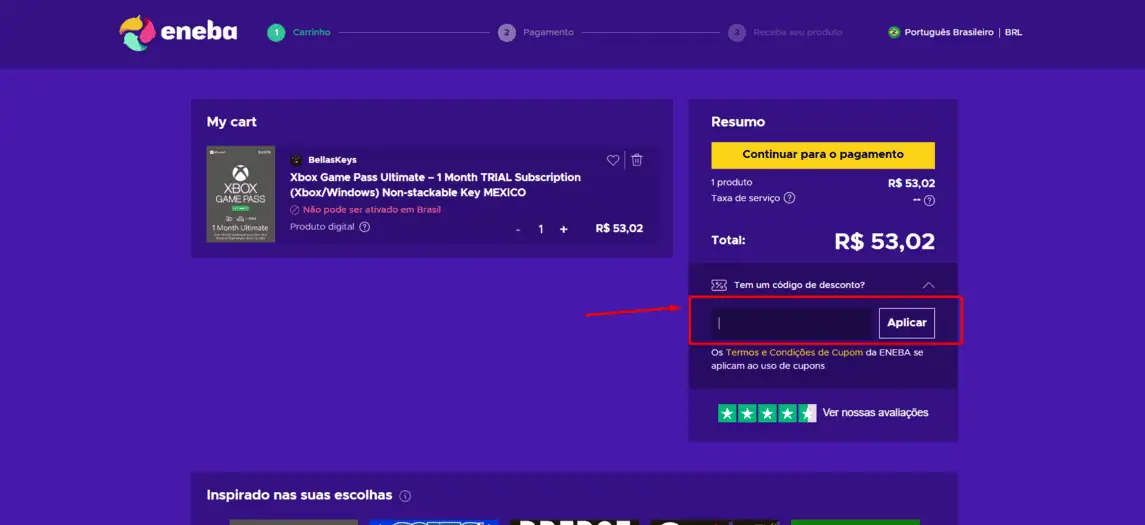
Task: Select the Carrinho step
Action: click(299, 33)
